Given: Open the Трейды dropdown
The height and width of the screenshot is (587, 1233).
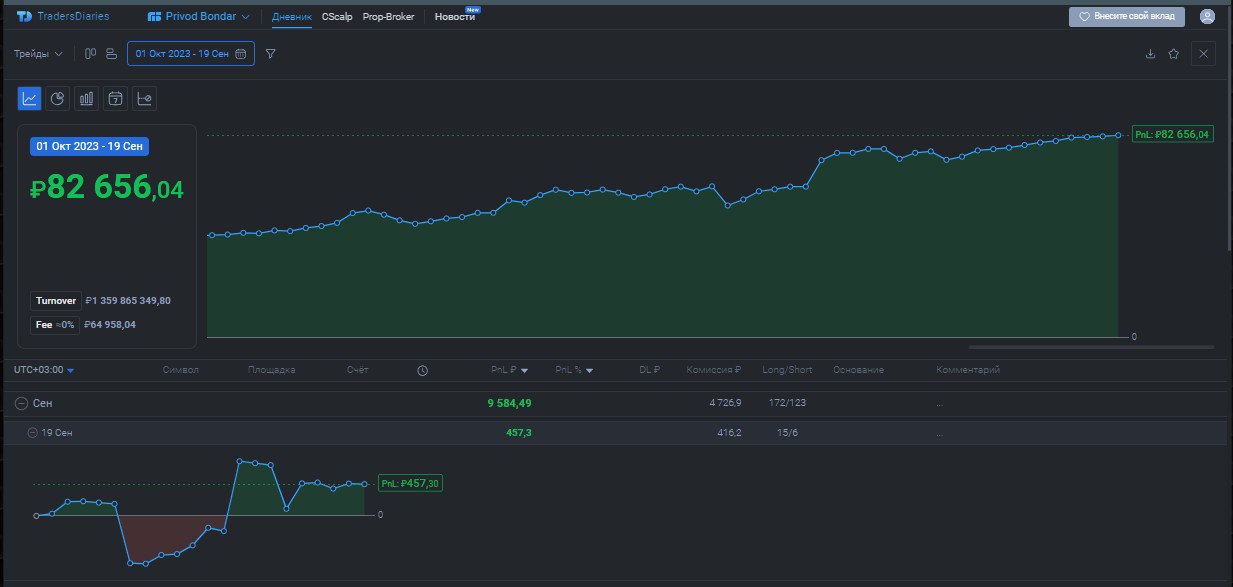Looking at the screenshot, I should click(x=38, y=54).
